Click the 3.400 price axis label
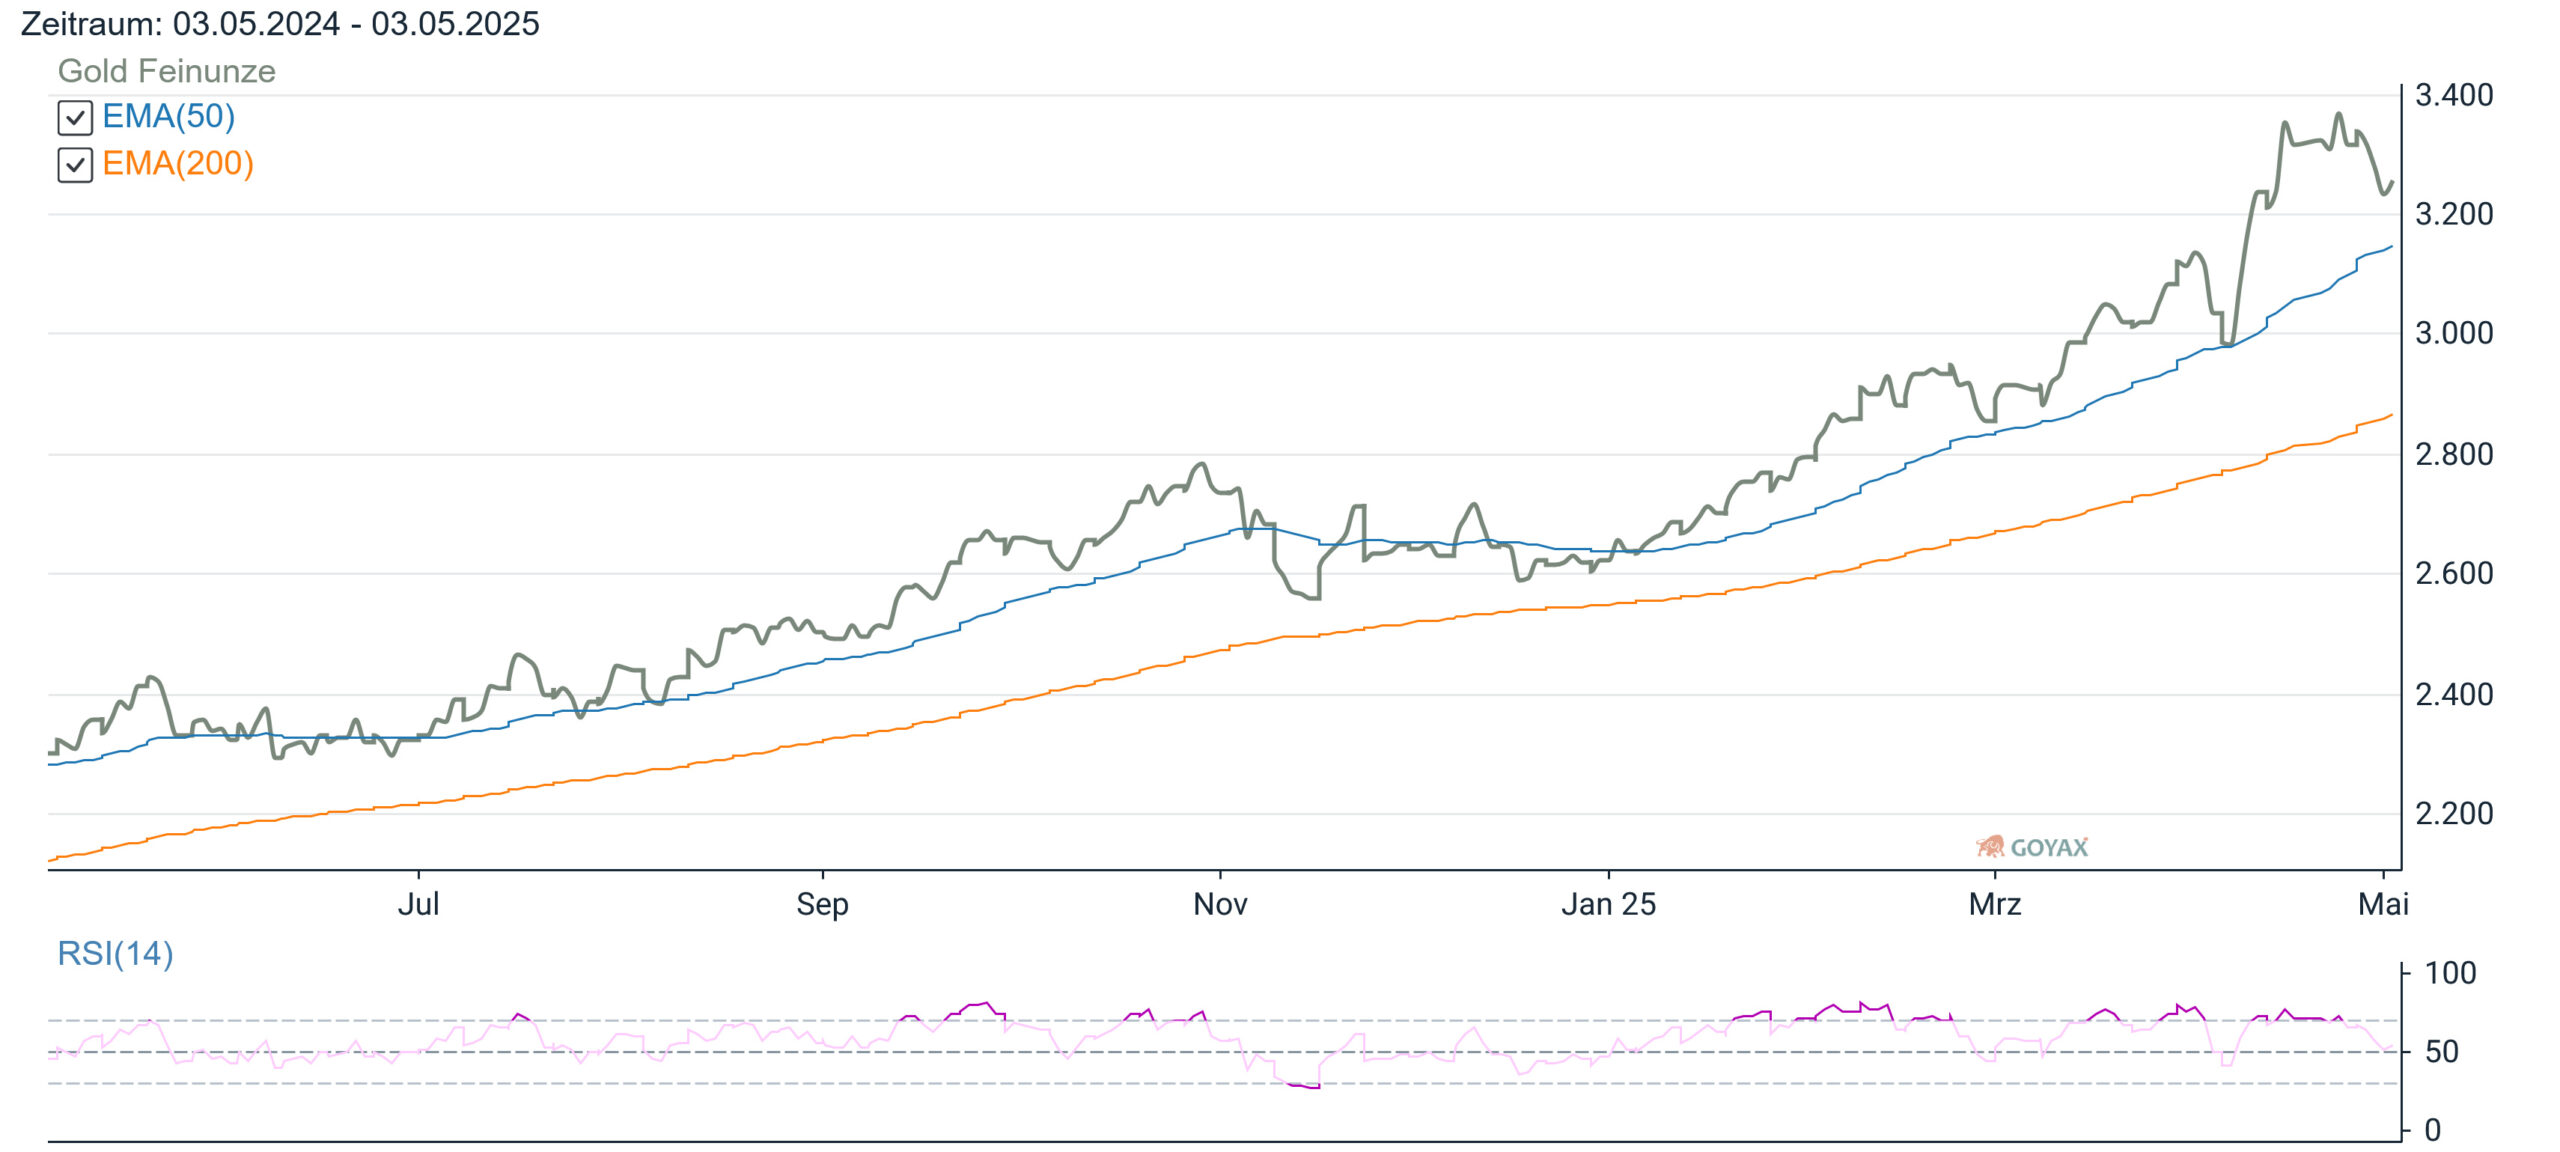This screenshot has height=1152, width=2560. tap(2454, 96)
